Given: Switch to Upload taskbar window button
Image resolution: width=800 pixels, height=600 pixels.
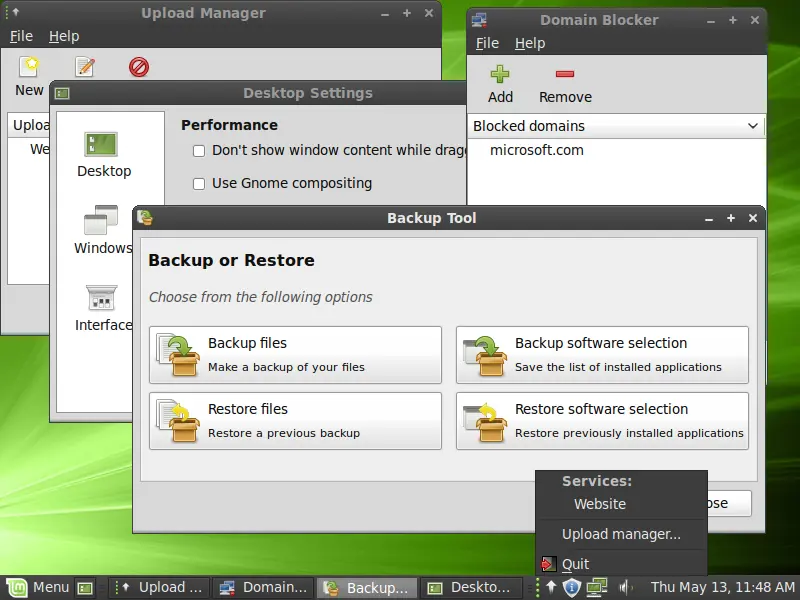Looking at the screenshot, I should (159, 588).
